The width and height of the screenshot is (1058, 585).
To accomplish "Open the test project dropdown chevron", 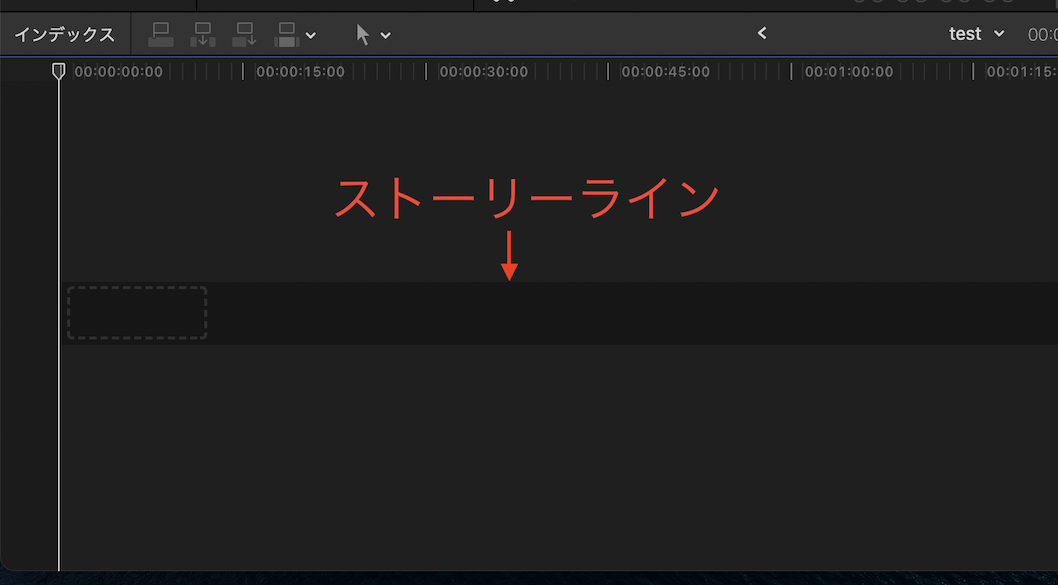I will click(999, 34).
